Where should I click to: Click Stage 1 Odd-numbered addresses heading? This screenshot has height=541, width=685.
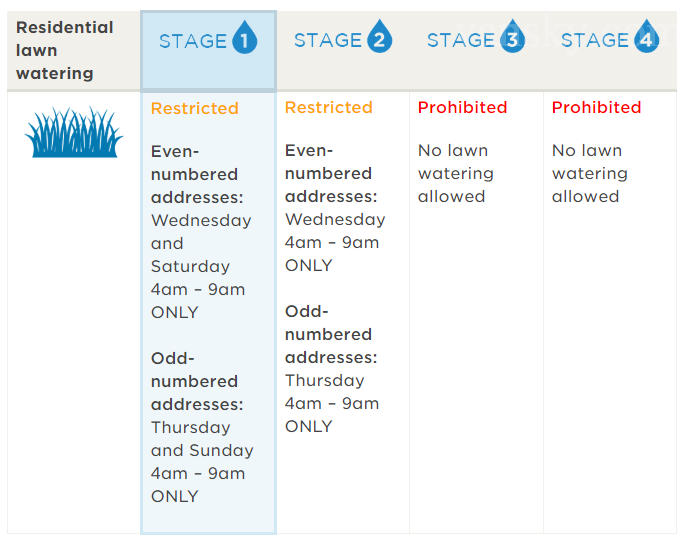pos(197,381)
